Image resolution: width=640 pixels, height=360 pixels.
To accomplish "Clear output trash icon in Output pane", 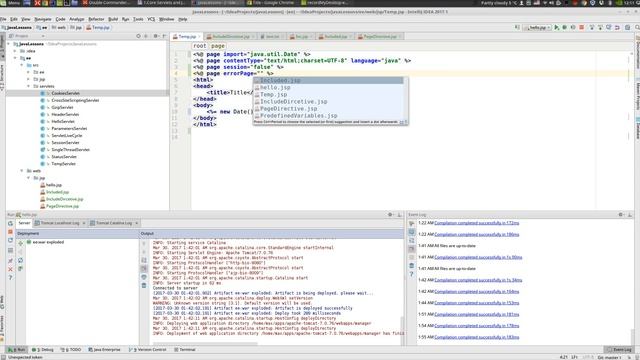I will [x=144, y=285].
